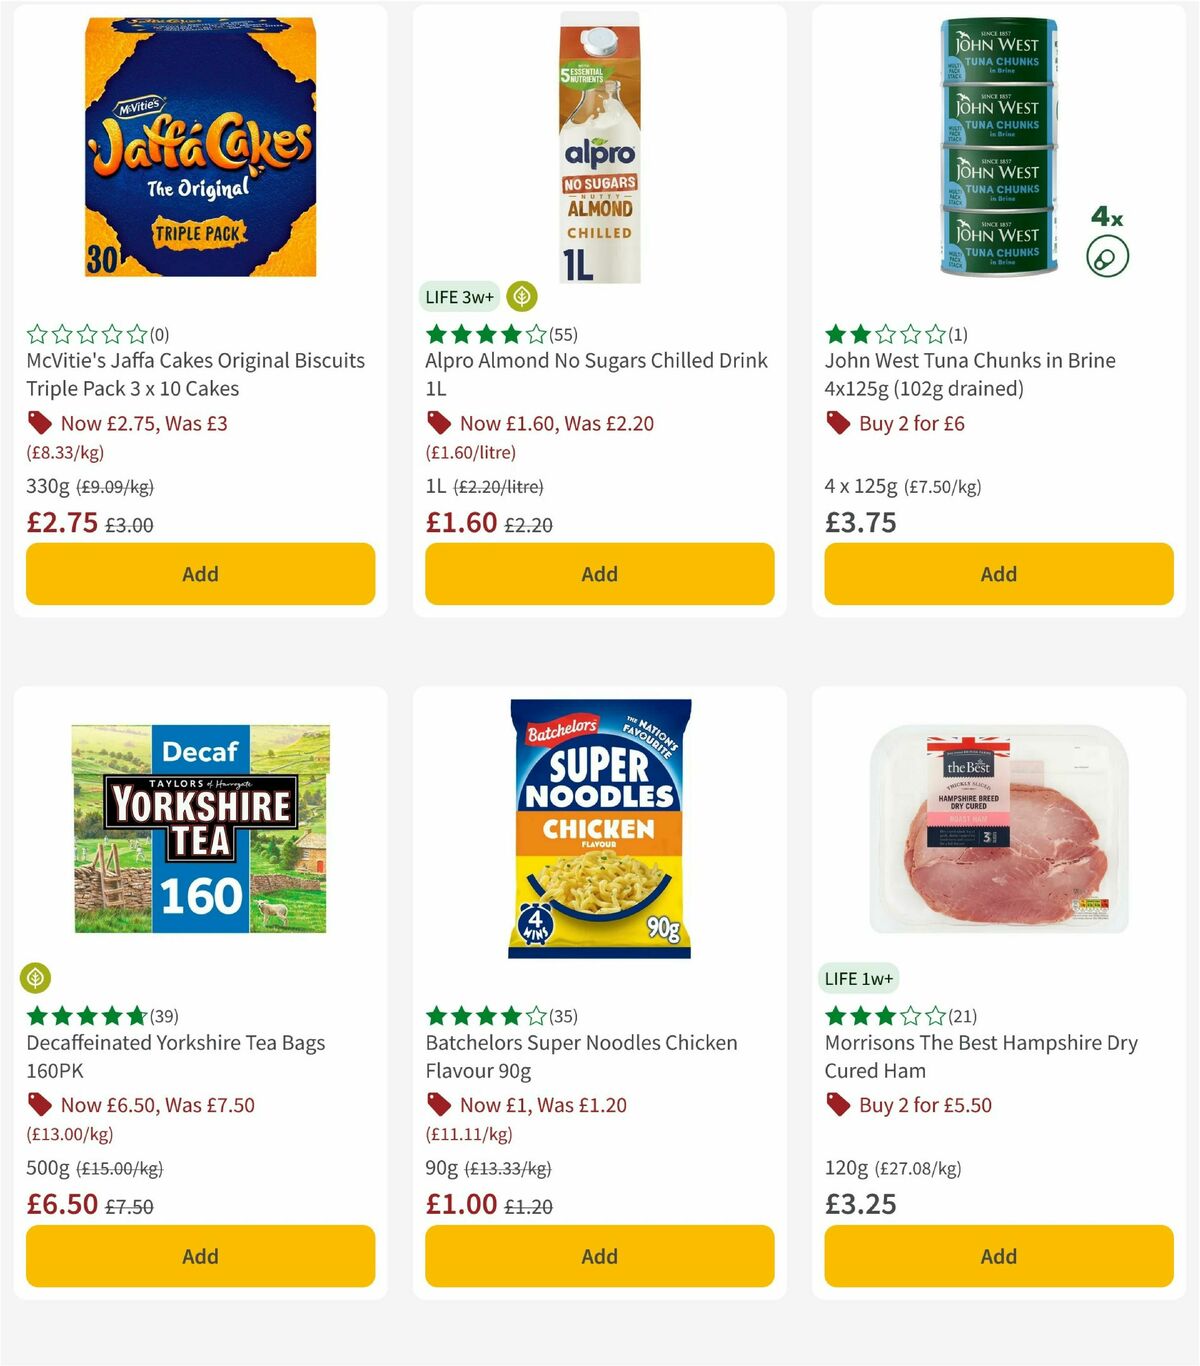Click the offer tag icon on Alpro Almond promotion

438,423
